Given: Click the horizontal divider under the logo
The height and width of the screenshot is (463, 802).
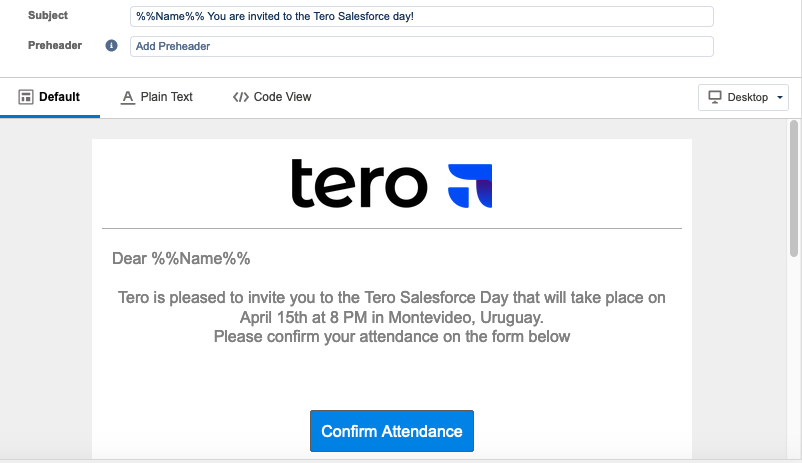Looking at the screenshot, I should [x=392, y=228].
